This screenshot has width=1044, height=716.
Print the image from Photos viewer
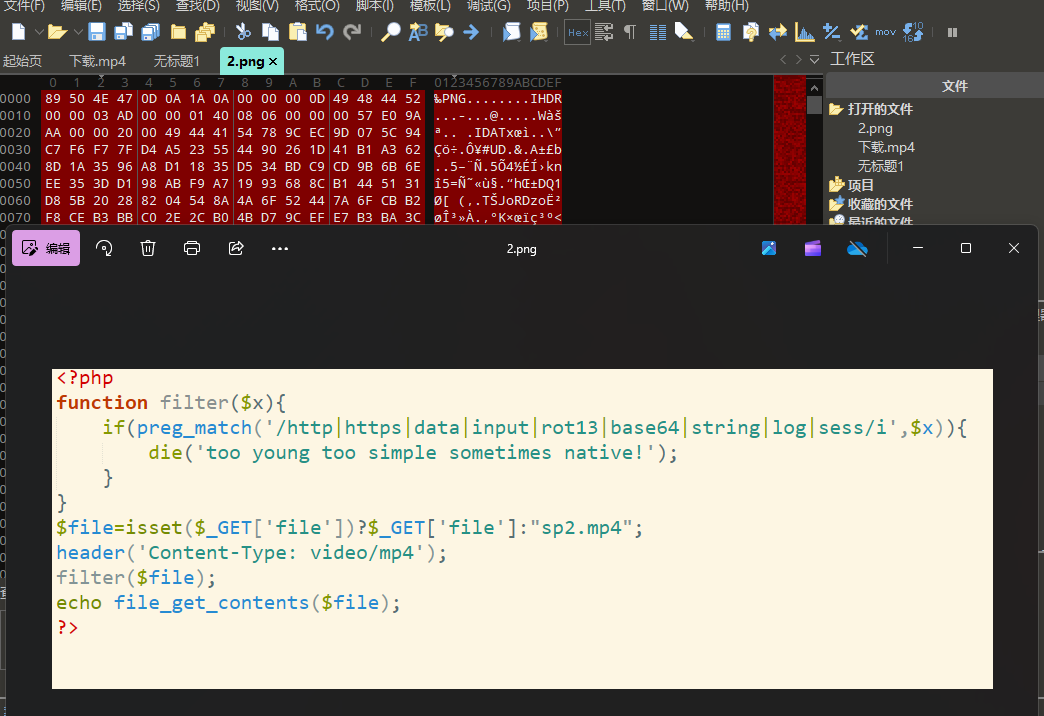192,248
